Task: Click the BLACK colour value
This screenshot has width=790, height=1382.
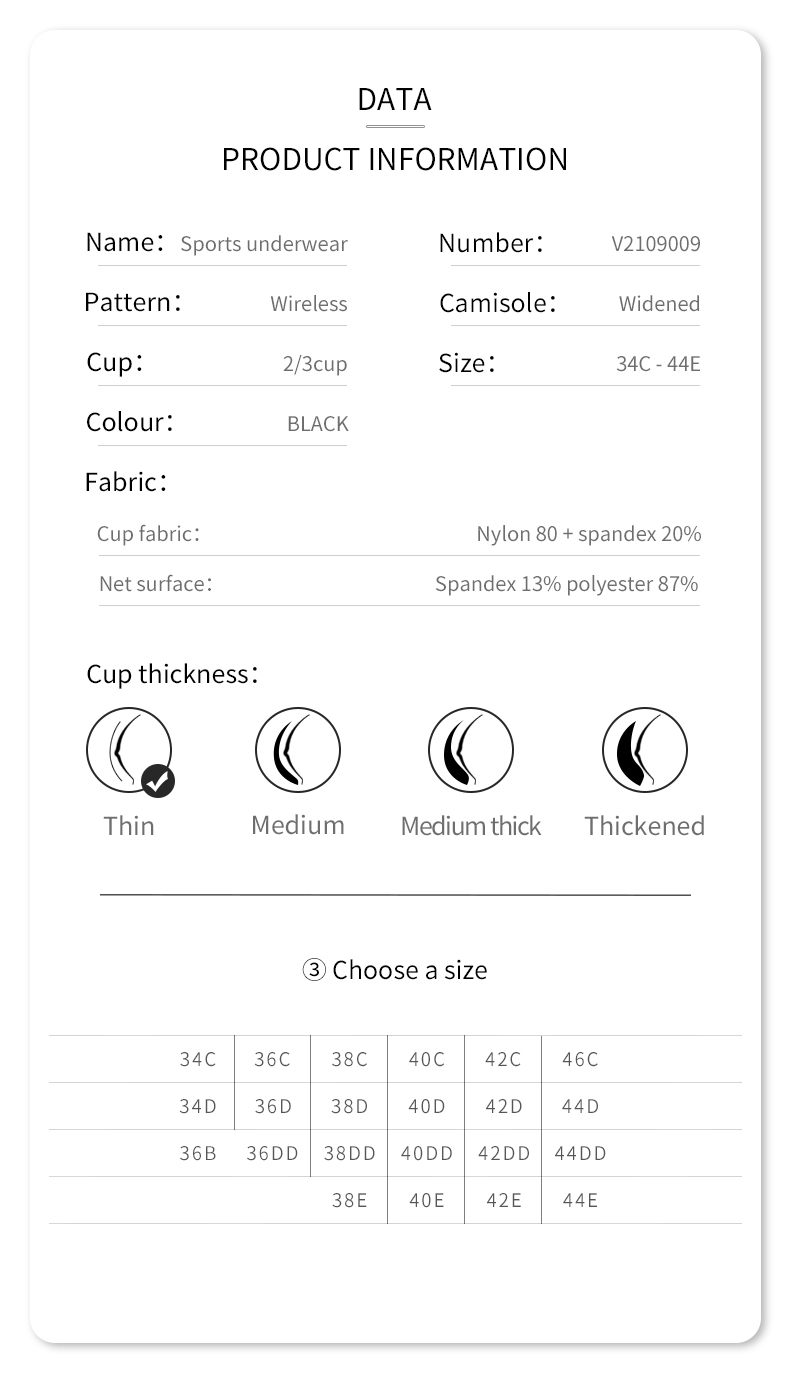Action: [x=317, y=424]
